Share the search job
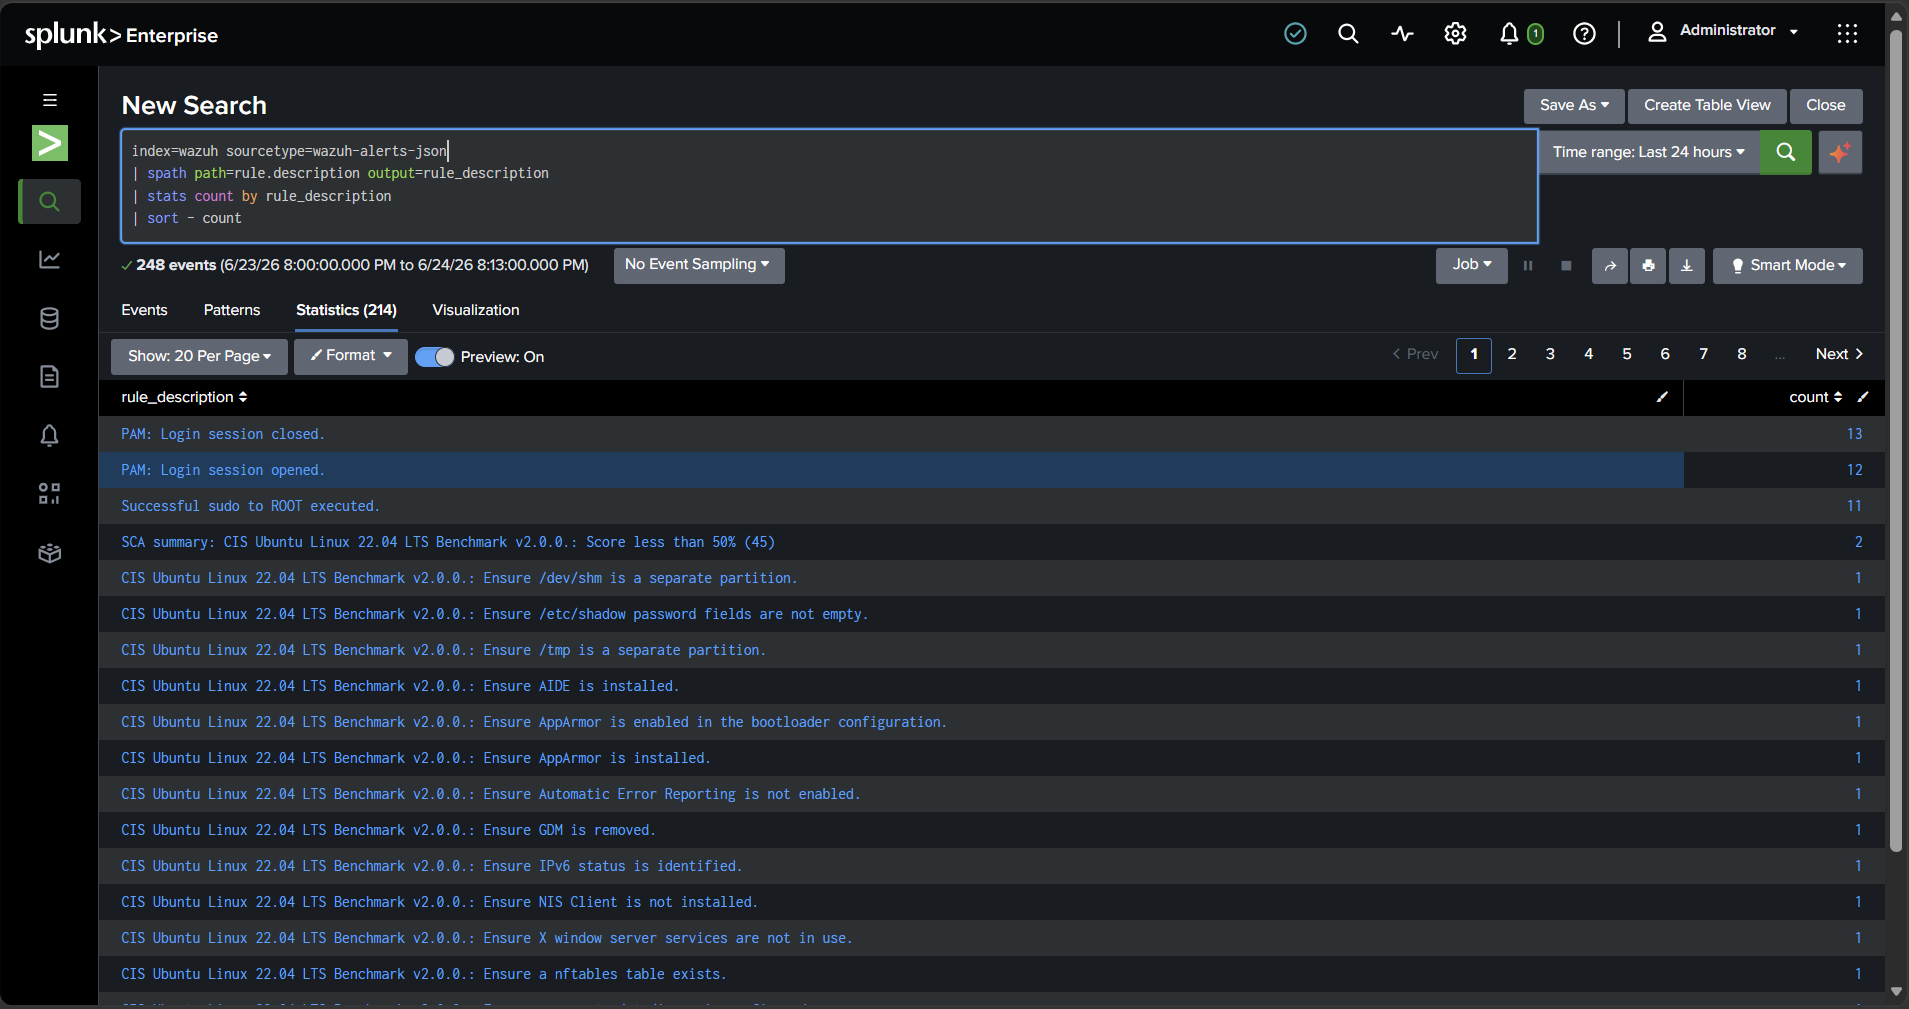 [x=1610, y=266]
